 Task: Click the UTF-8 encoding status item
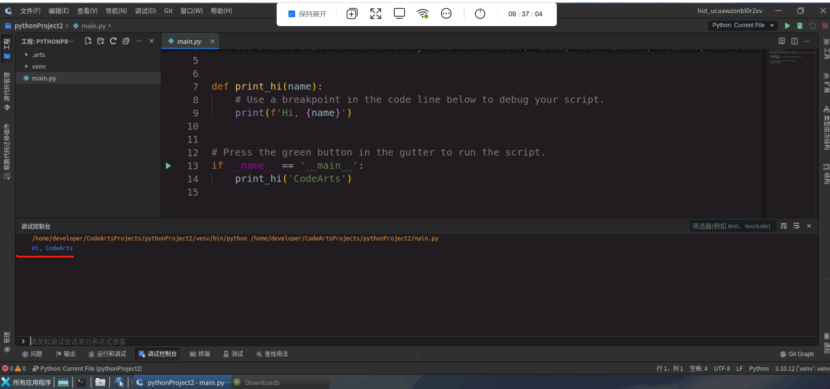721,368
